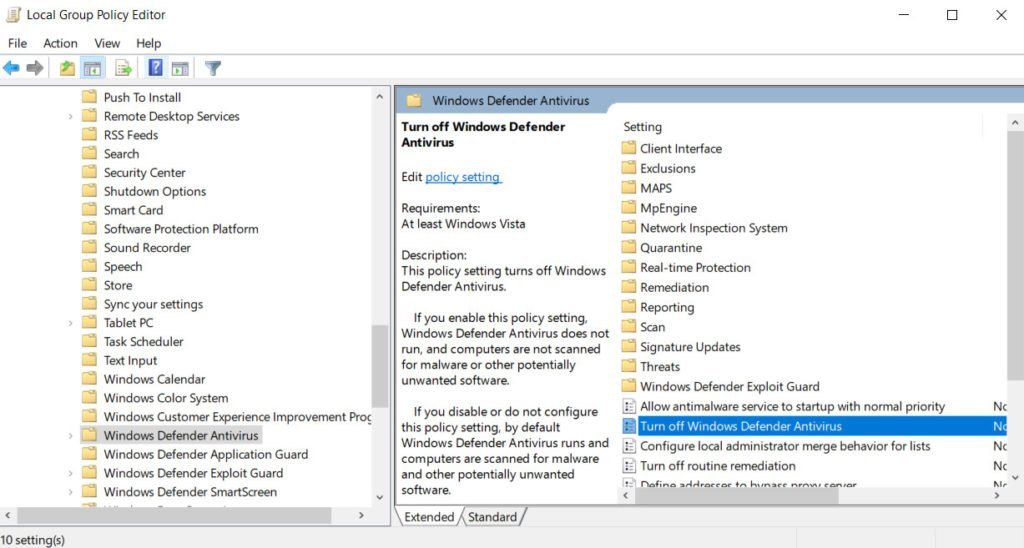This screenshot has width=1024, height=548.
Task: Click the Back arrow toolbar icon
Action: coord(11,67)
